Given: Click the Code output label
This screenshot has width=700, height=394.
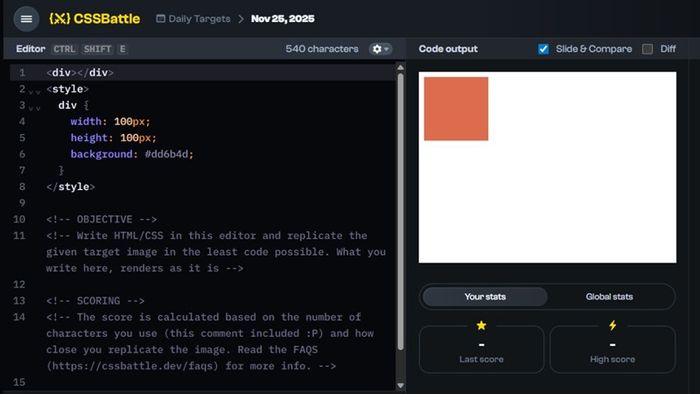Looking at the screenshot, I should pyautogui.click(x=448, y=49).
